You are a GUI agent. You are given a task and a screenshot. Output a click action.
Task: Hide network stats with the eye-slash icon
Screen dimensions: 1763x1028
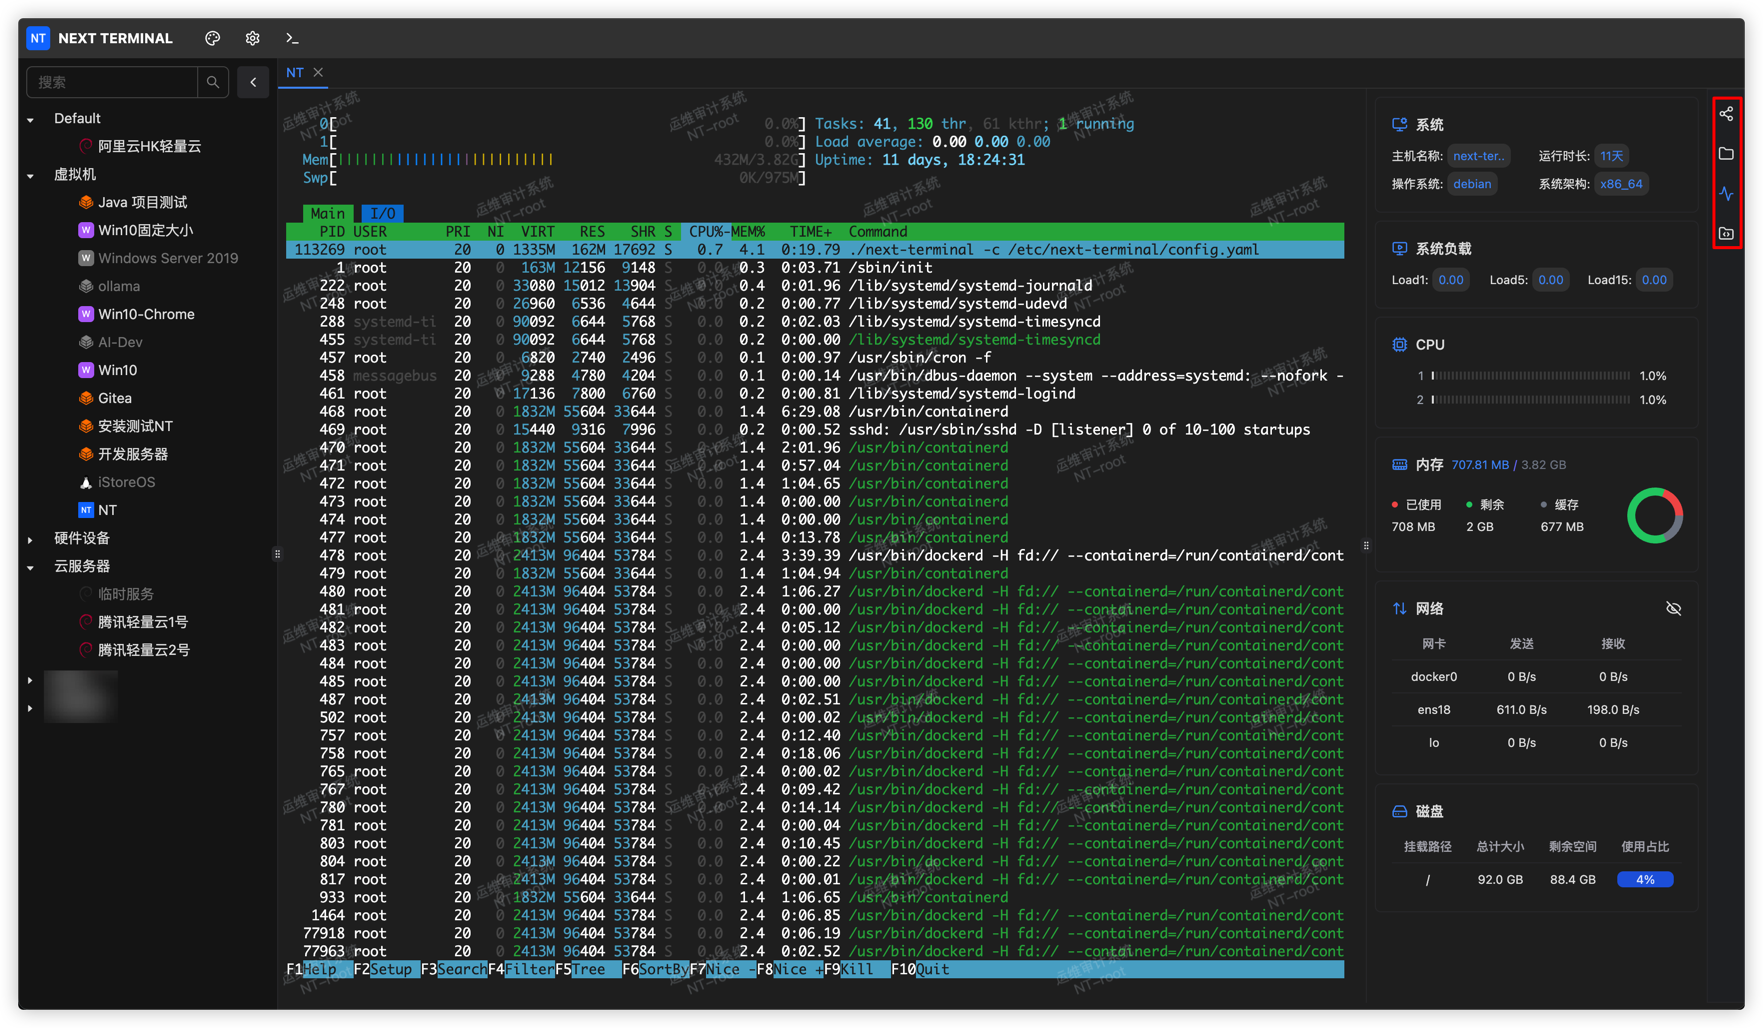click(1674, 608)
